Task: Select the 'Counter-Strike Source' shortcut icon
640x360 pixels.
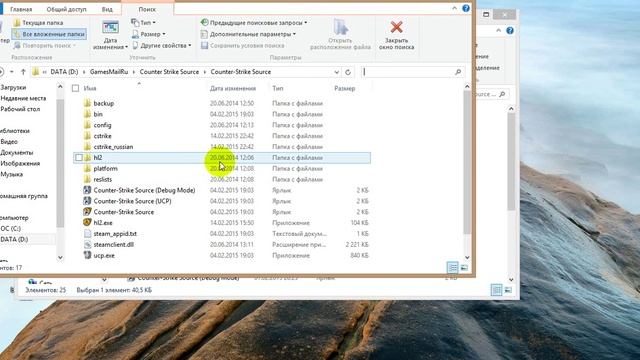Action: (x=87, y=211)
